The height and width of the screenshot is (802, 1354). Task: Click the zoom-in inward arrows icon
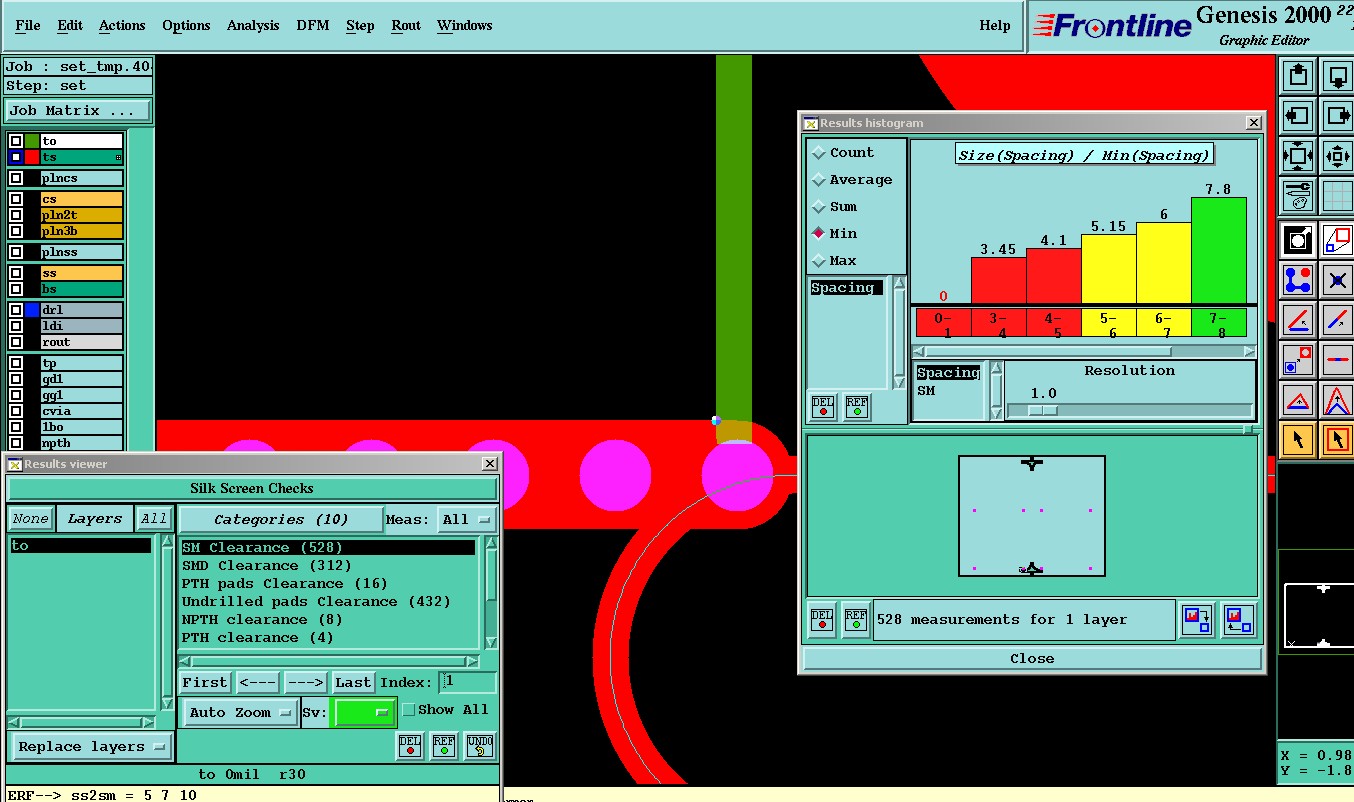point(1338,157)
